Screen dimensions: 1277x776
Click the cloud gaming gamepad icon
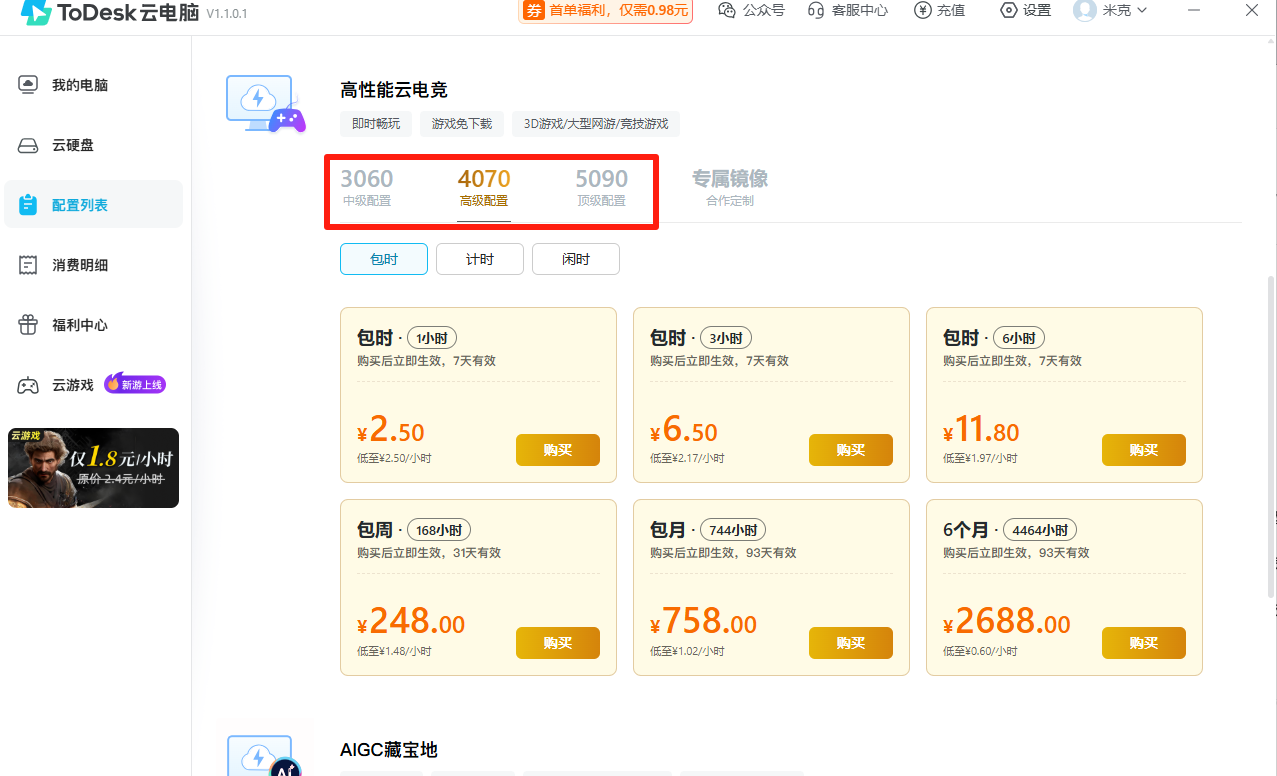28,385
